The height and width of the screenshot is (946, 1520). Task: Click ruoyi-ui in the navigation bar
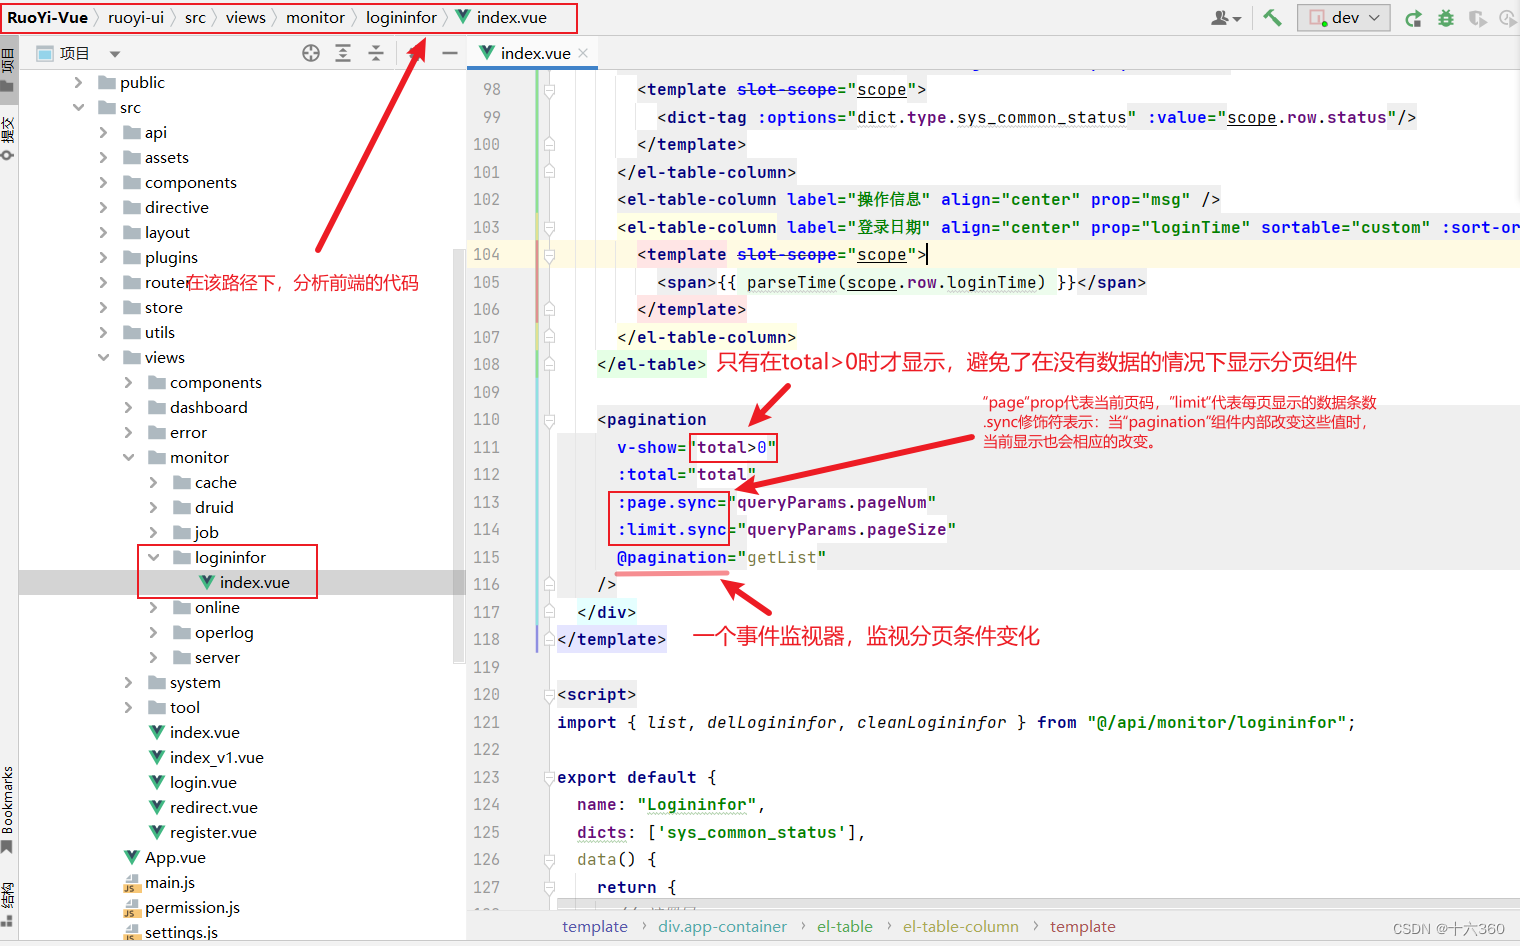(136, 17)
